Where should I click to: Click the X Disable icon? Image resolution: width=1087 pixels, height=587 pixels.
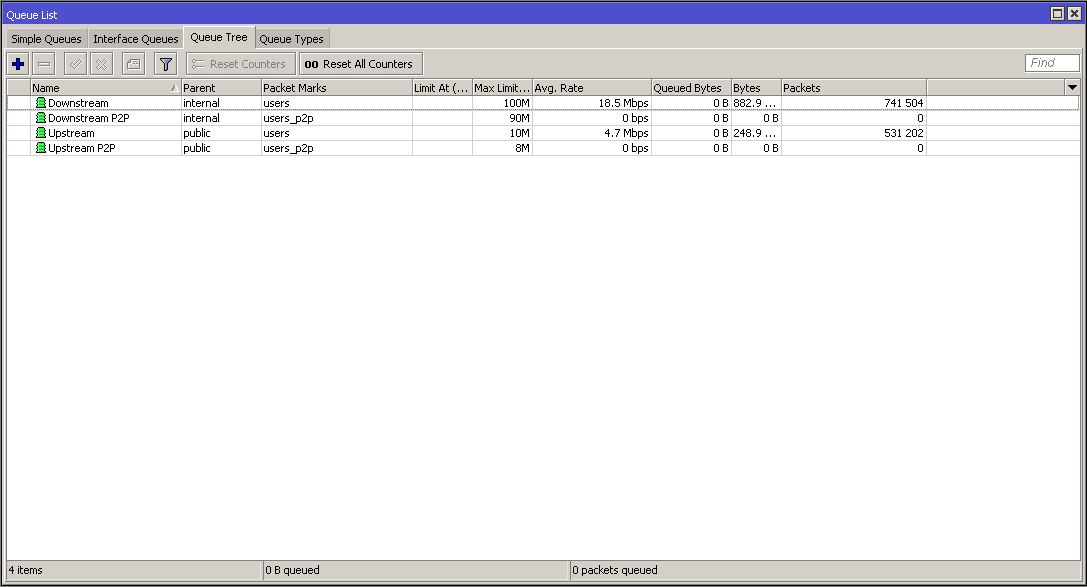click(x=101, y=64)
